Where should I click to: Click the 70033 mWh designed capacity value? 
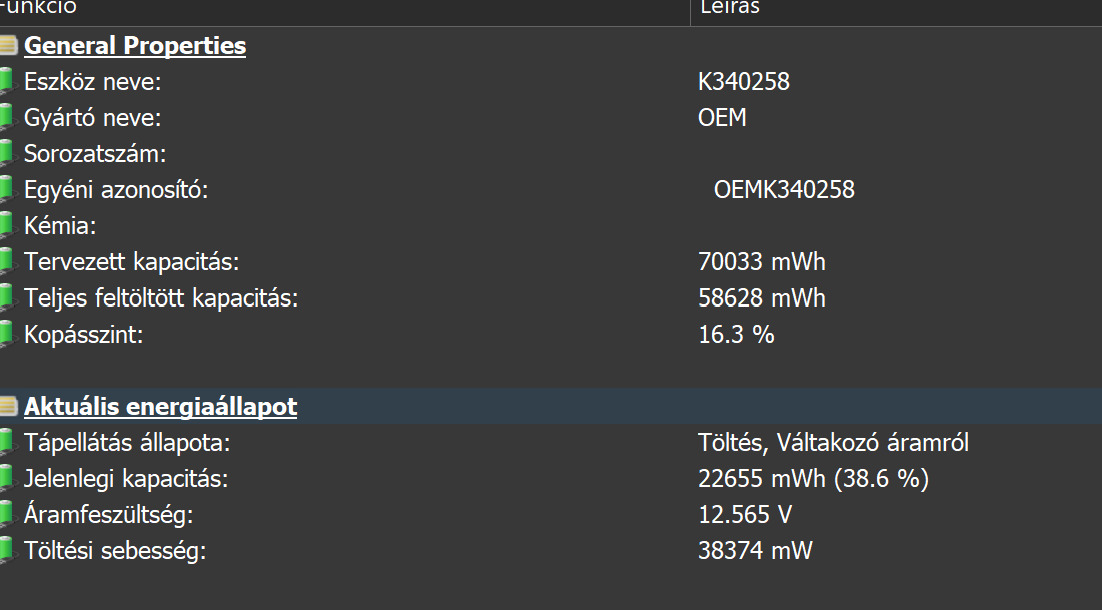coord(761,262)
